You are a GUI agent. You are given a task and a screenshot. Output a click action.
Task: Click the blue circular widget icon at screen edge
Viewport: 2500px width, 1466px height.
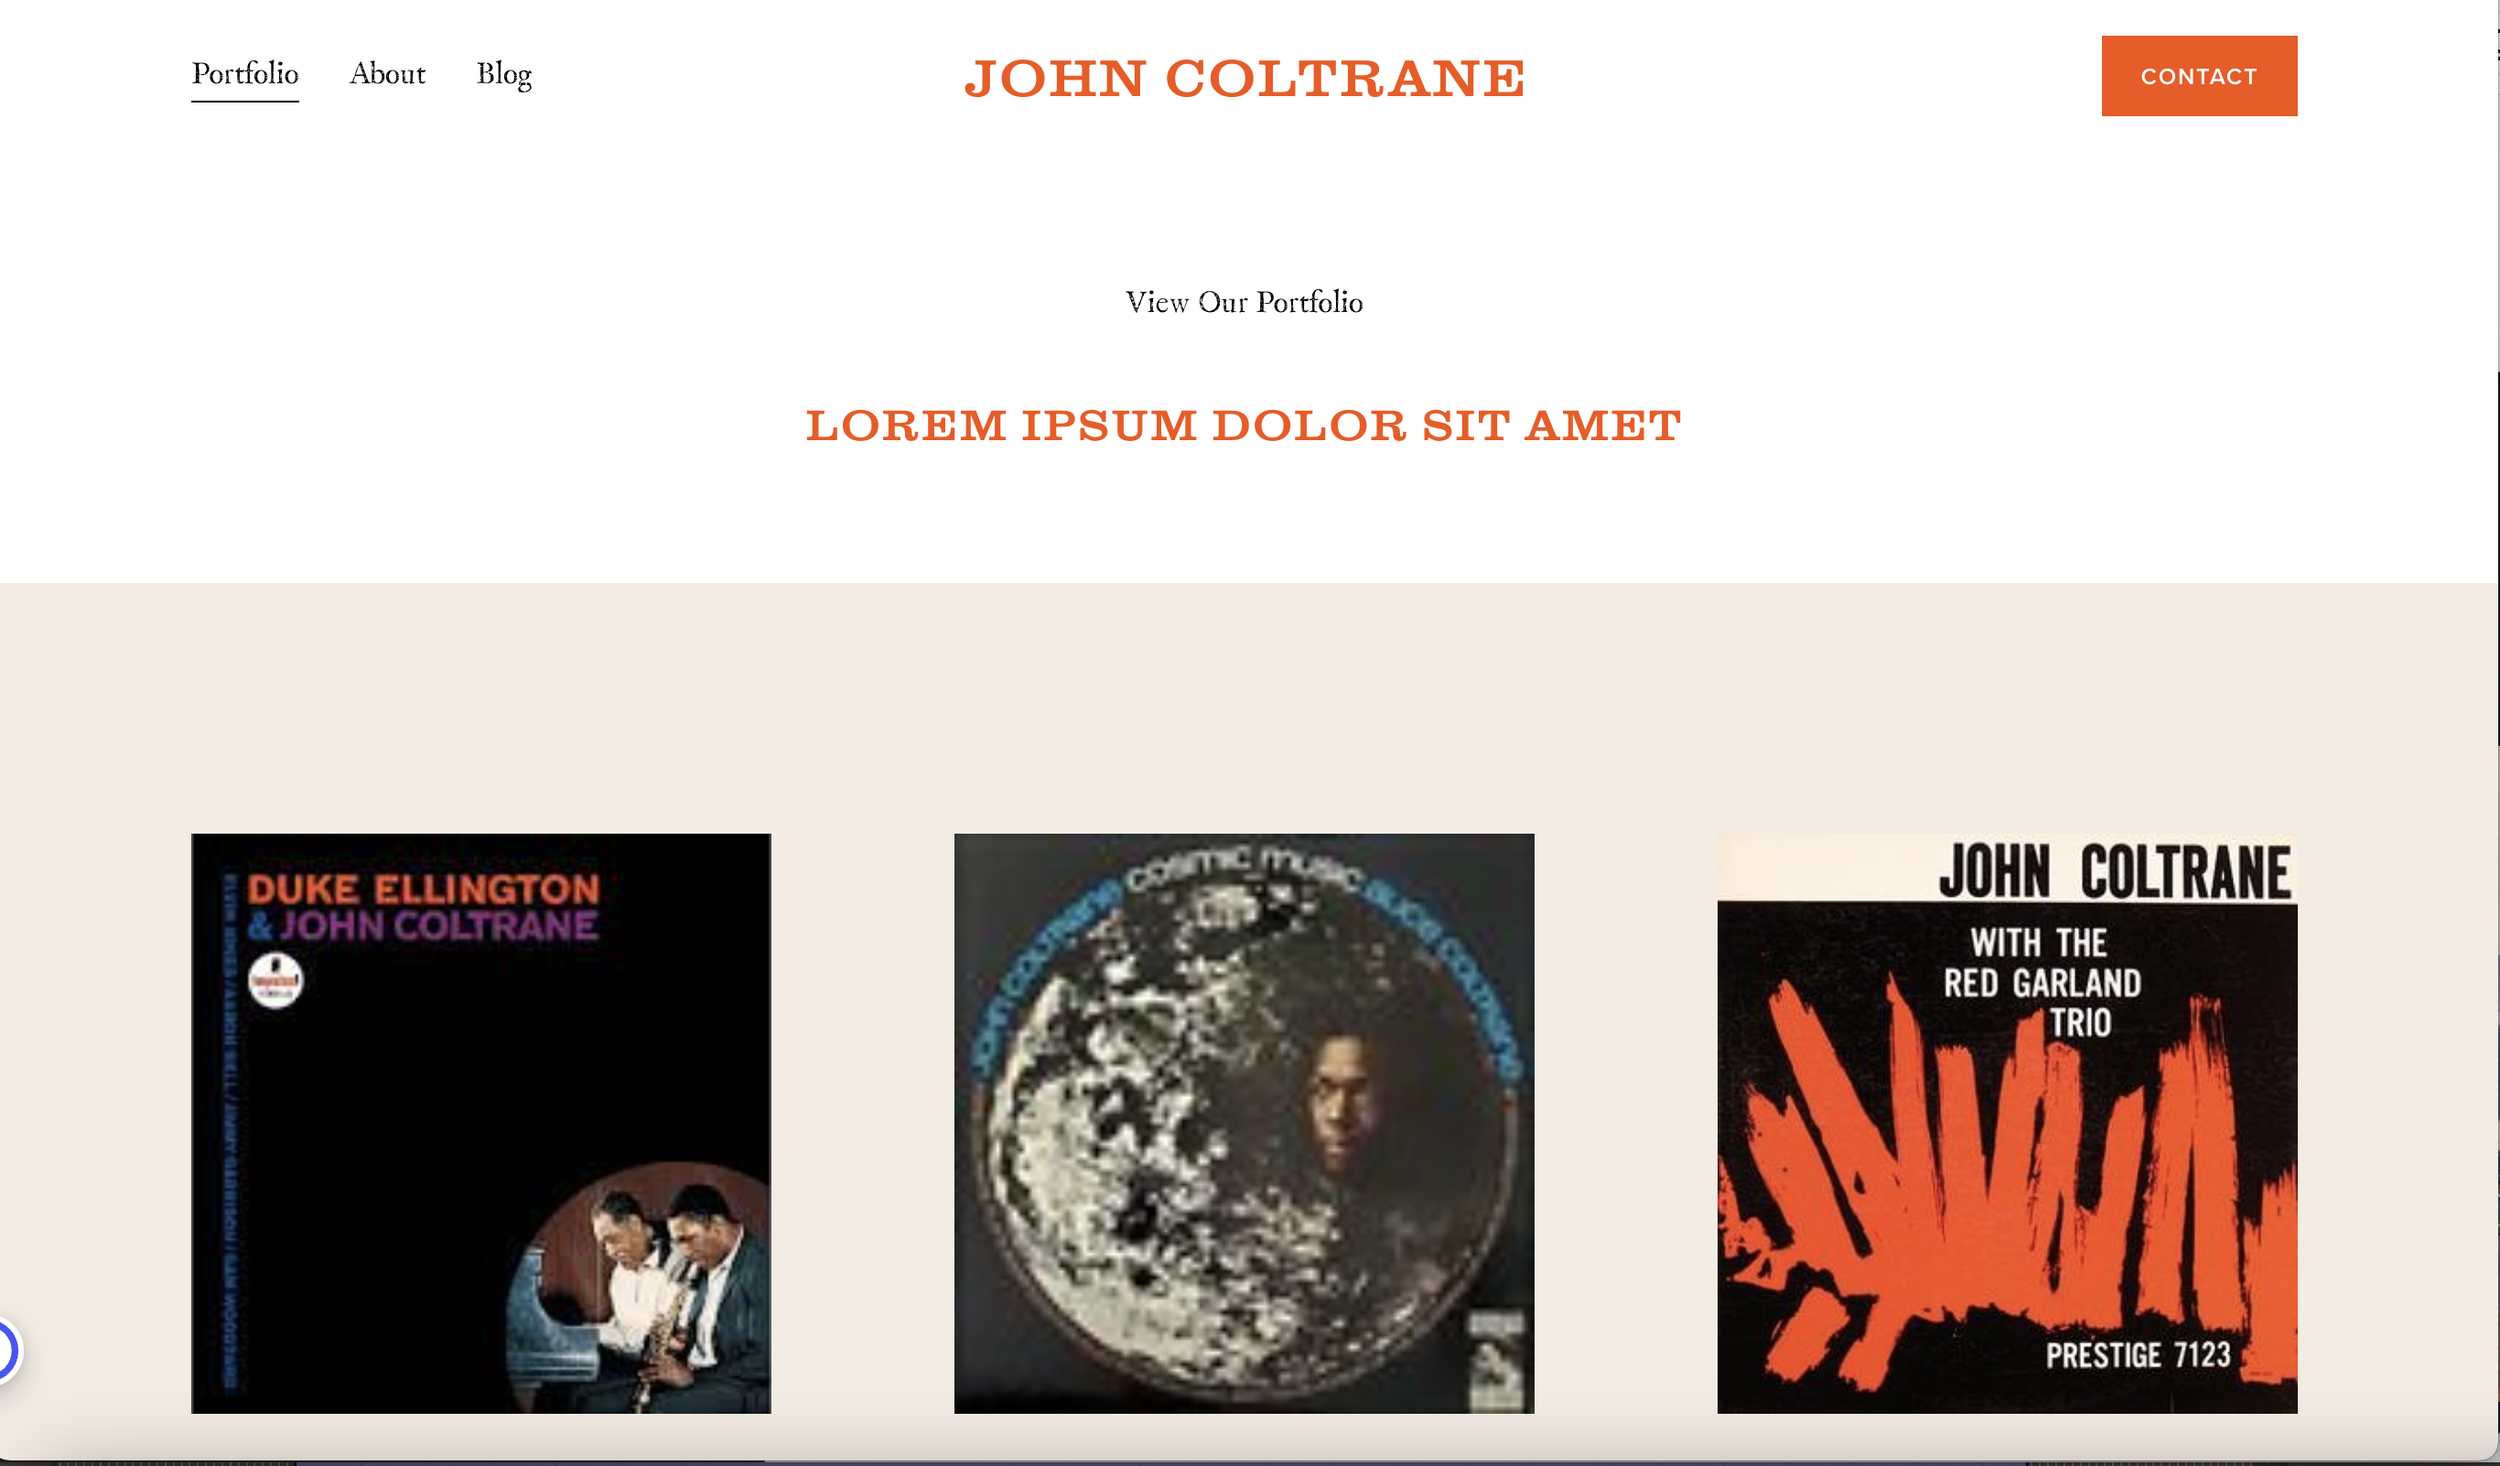point(8,1351)
